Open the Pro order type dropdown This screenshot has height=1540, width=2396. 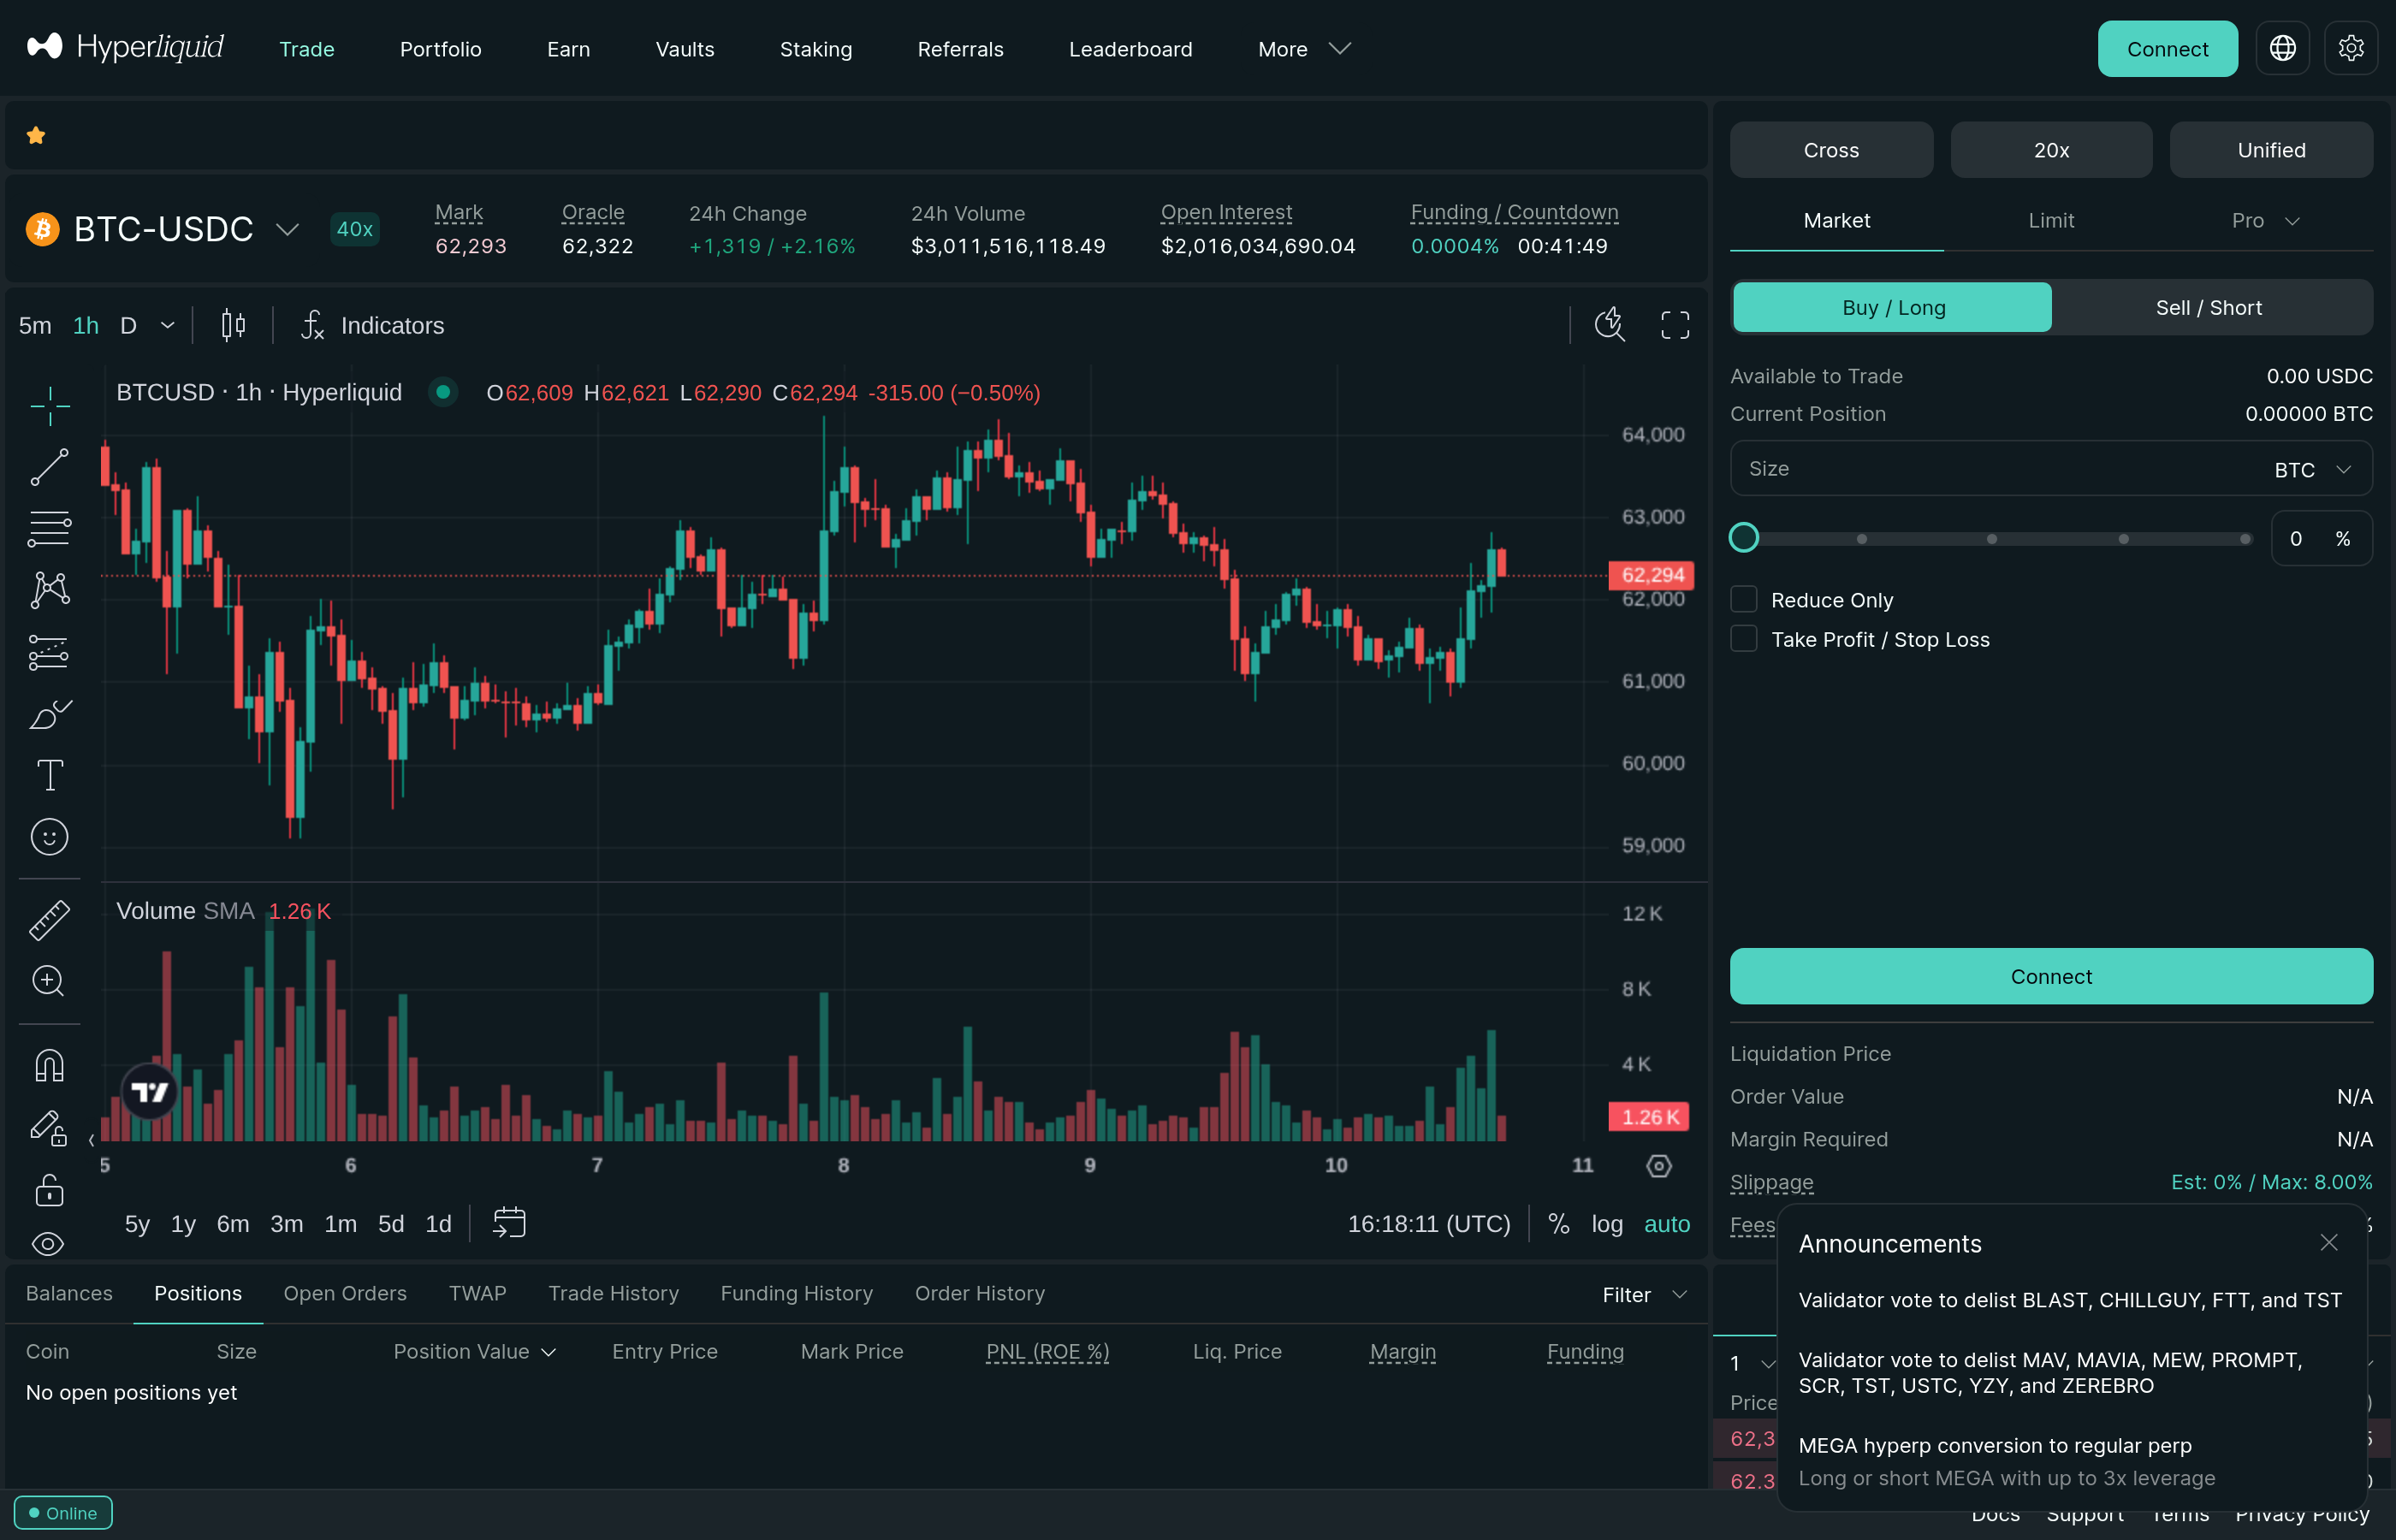click(2265, 220)
